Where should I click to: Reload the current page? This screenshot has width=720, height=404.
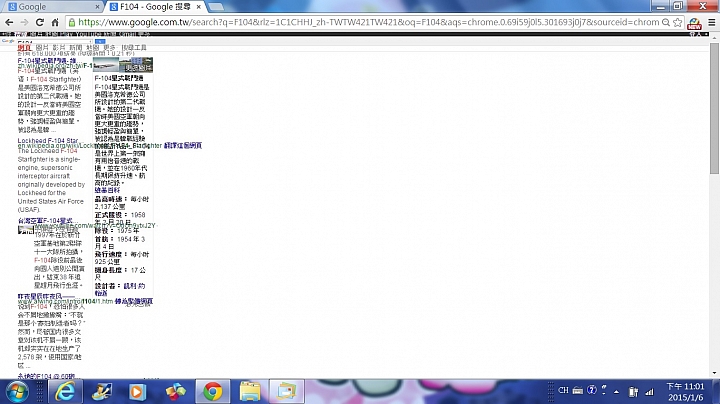coord(40,22)
